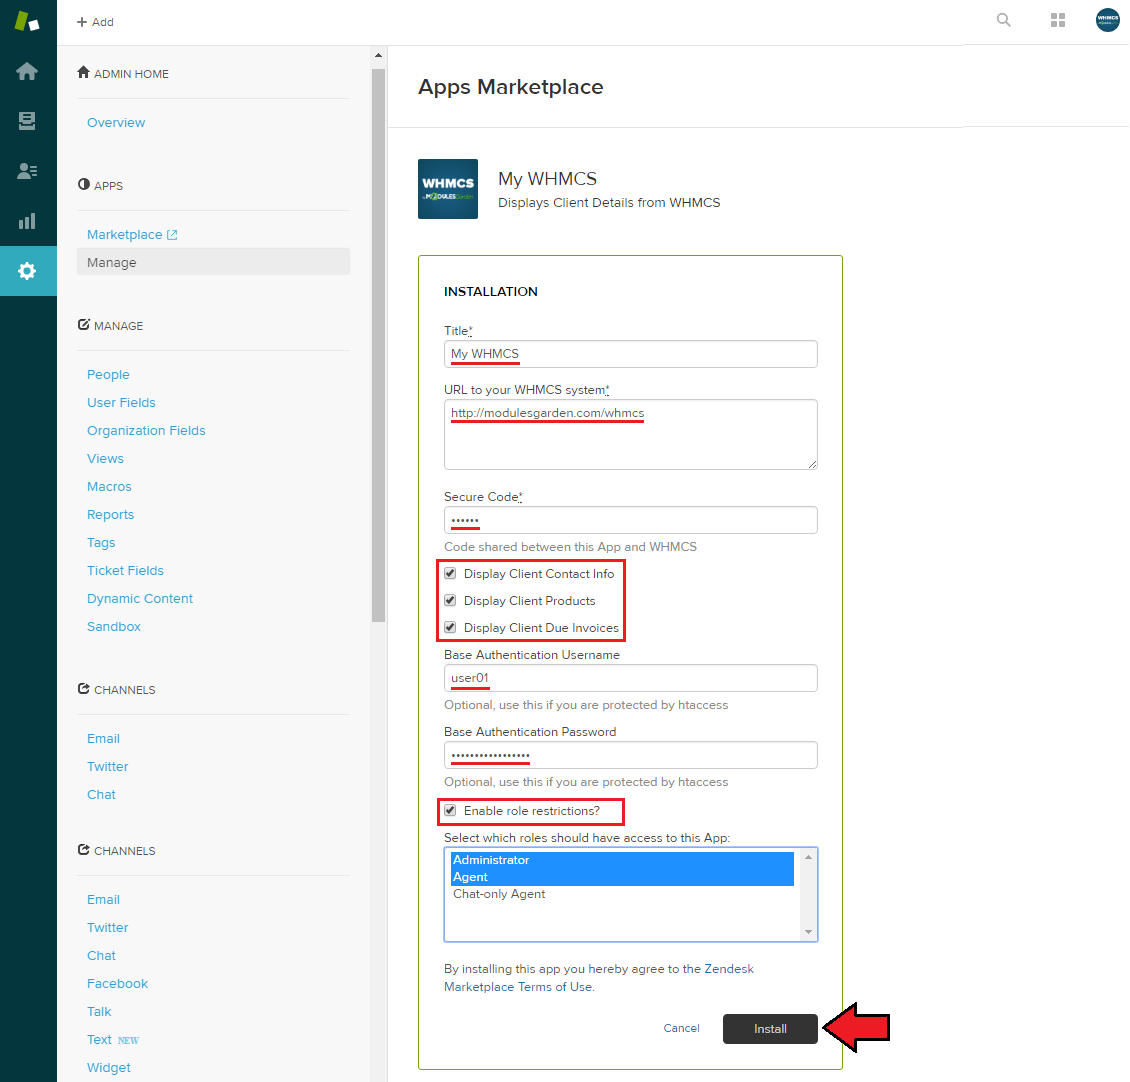
Task: Select the Agent role
Action: click(x=622, y=877)
